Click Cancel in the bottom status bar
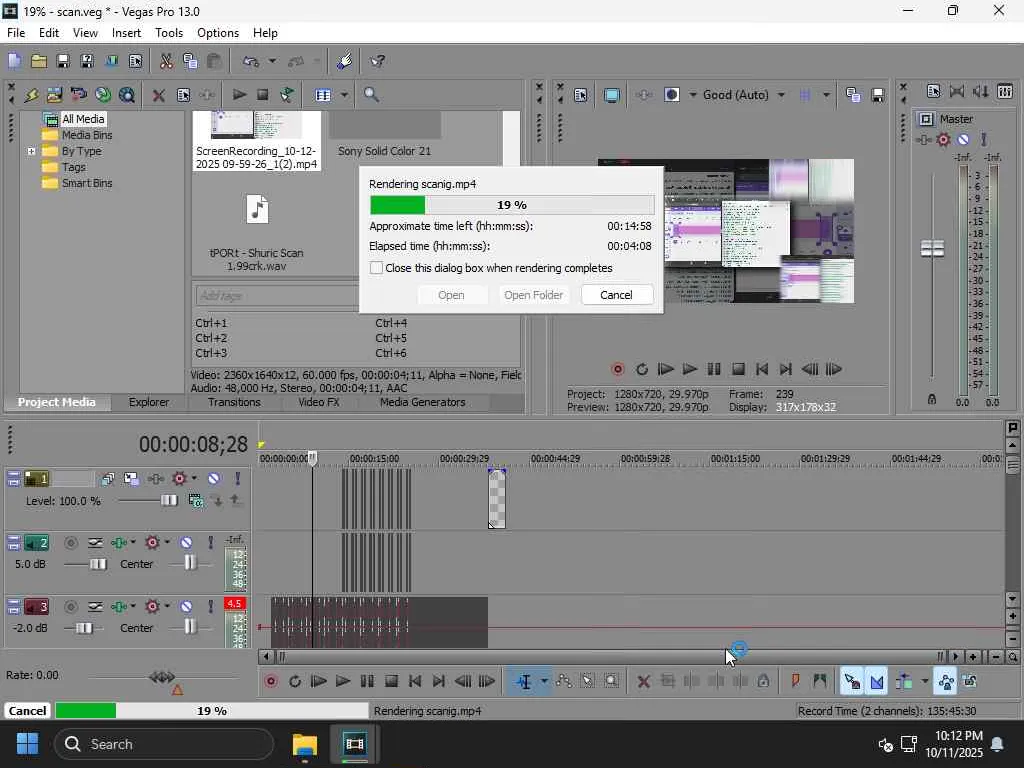This screenshot has height=768, width=1024. point(27,711)
